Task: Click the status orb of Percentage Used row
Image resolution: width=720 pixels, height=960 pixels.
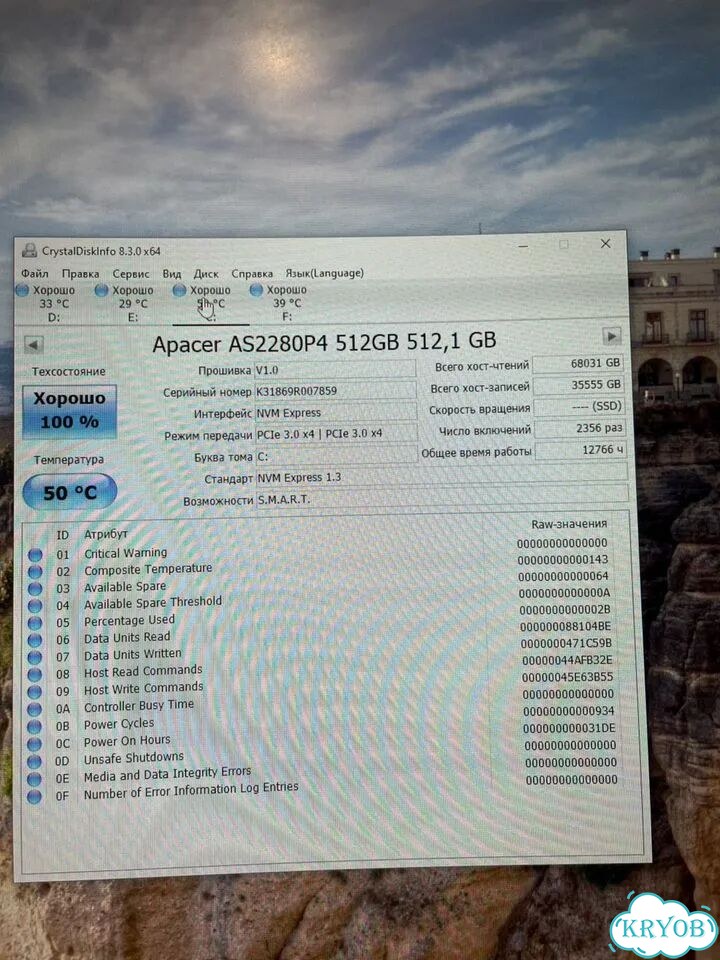Action: [x=35, y=623]
